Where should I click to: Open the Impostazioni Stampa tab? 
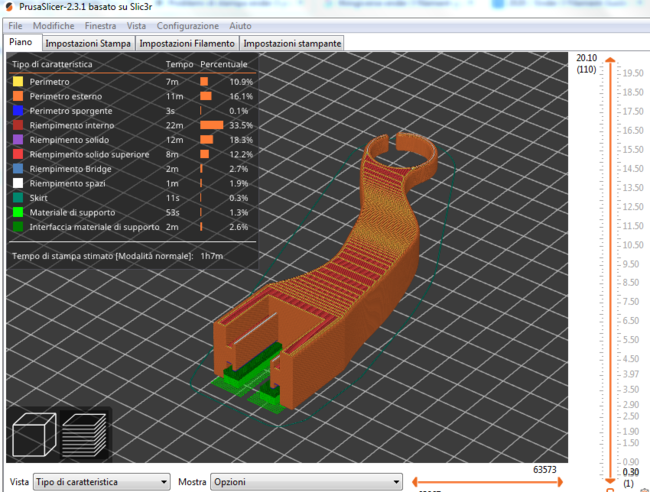(x=88, y=43)
